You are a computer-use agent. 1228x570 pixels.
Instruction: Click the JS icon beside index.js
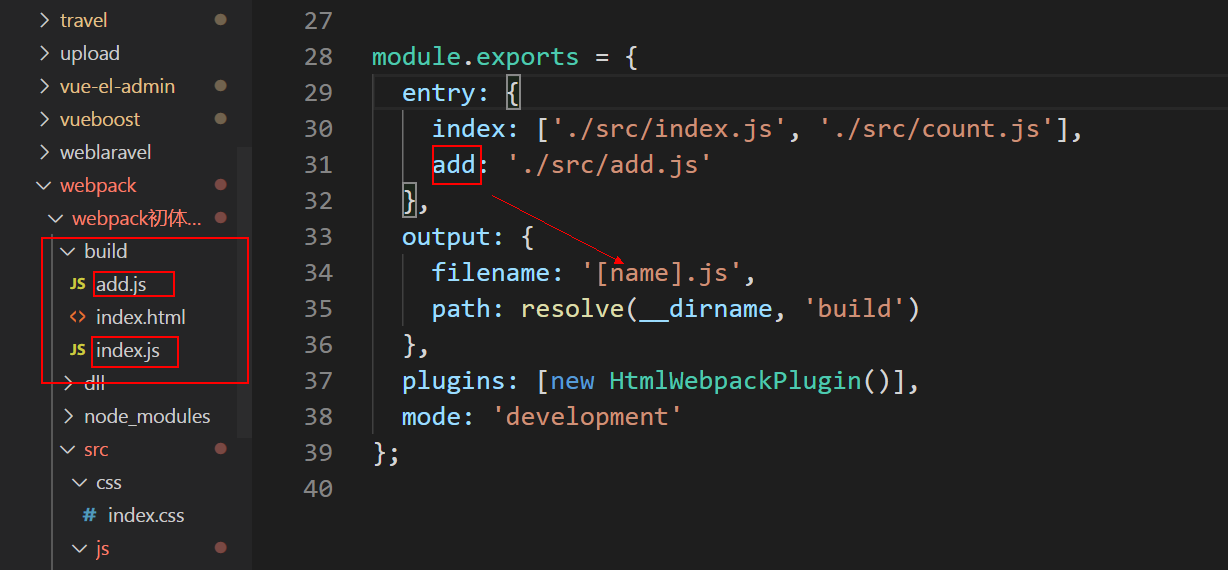pos(77,350)
